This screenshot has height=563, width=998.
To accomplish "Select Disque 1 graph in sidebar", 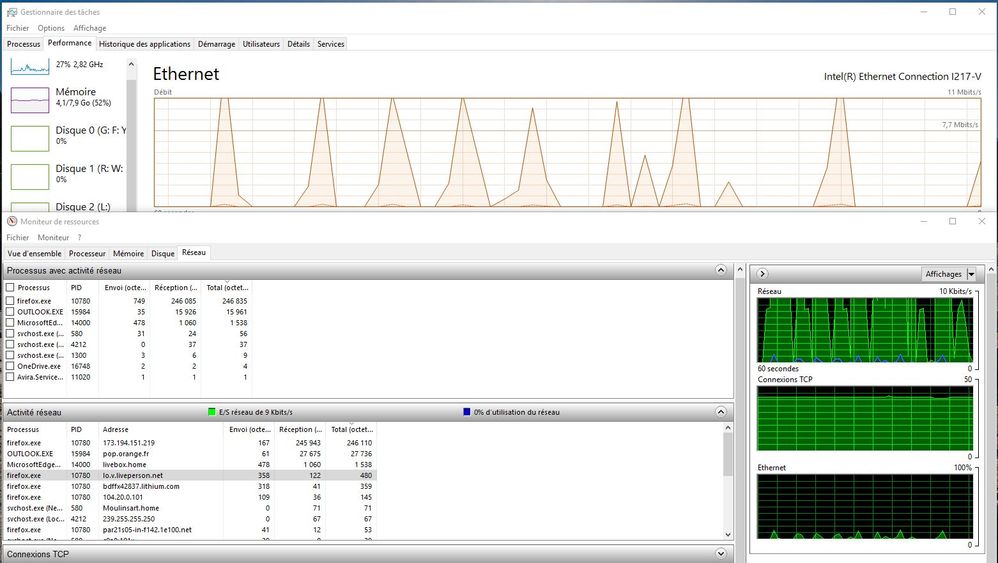I will coord(30,176).
